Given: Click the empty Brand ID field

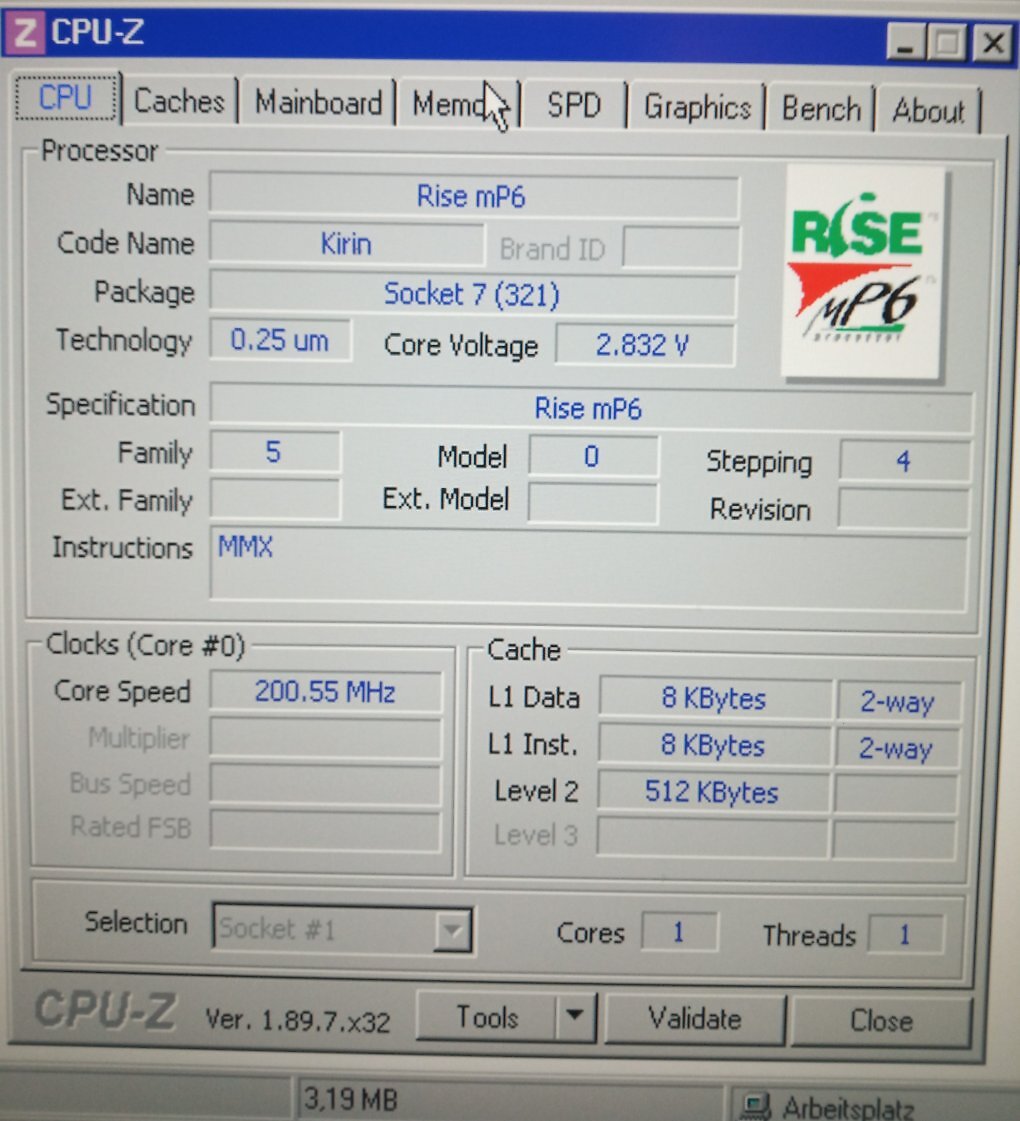Looking at the screenshot, I should (x=681, y=248).
